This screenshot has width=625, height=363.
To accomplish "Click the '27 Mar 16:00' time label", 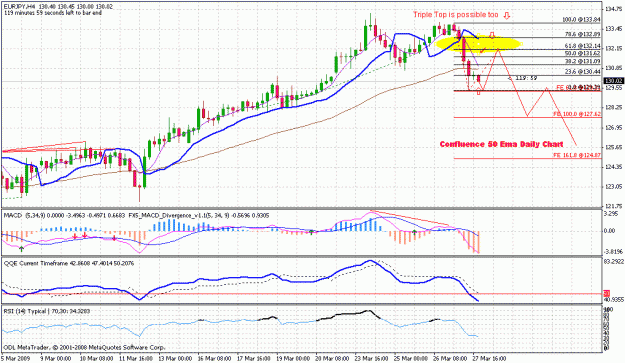I will point(489,359).
